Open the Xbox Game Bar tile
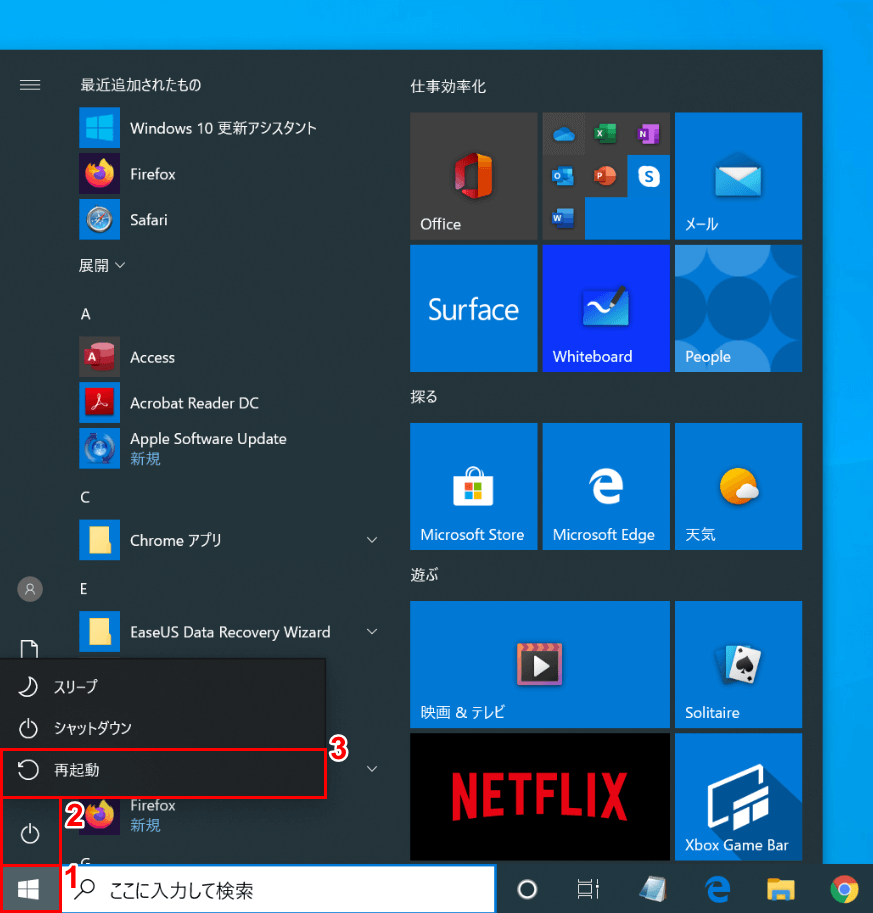The height and width of the screenshot is (913, 873). click(x=738, y=797)
